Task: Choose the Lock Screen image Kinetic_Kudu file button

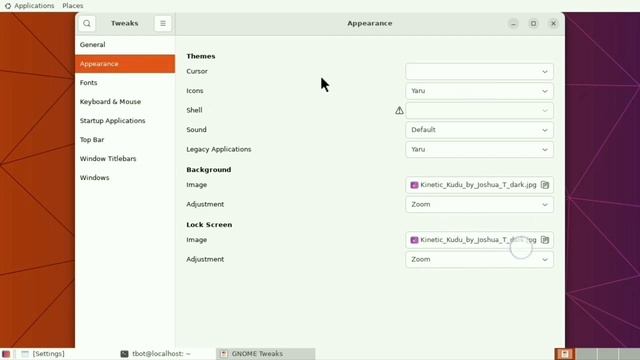Action: point(480,240)
